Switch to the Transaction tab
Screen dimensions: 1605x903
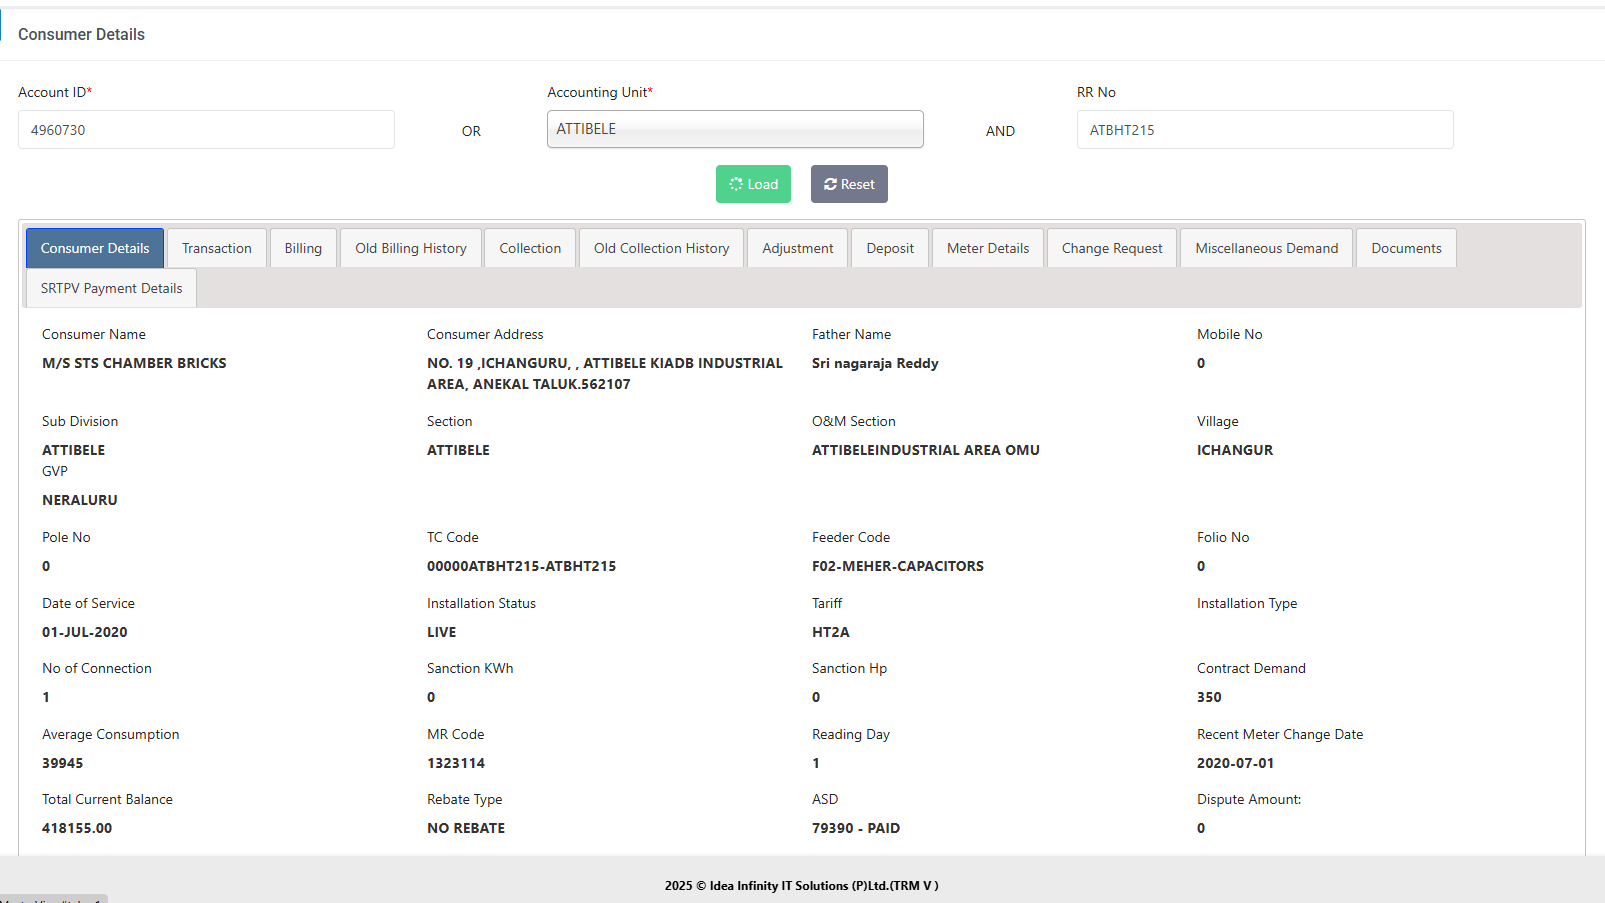(x=217, y=248)
